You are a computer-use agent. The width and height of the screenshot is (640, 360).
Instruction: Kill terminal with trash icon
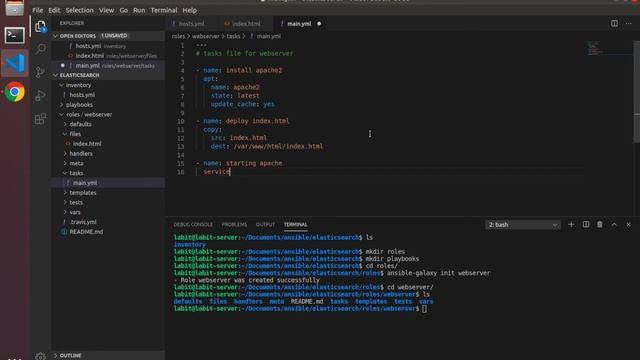point(600,224)
